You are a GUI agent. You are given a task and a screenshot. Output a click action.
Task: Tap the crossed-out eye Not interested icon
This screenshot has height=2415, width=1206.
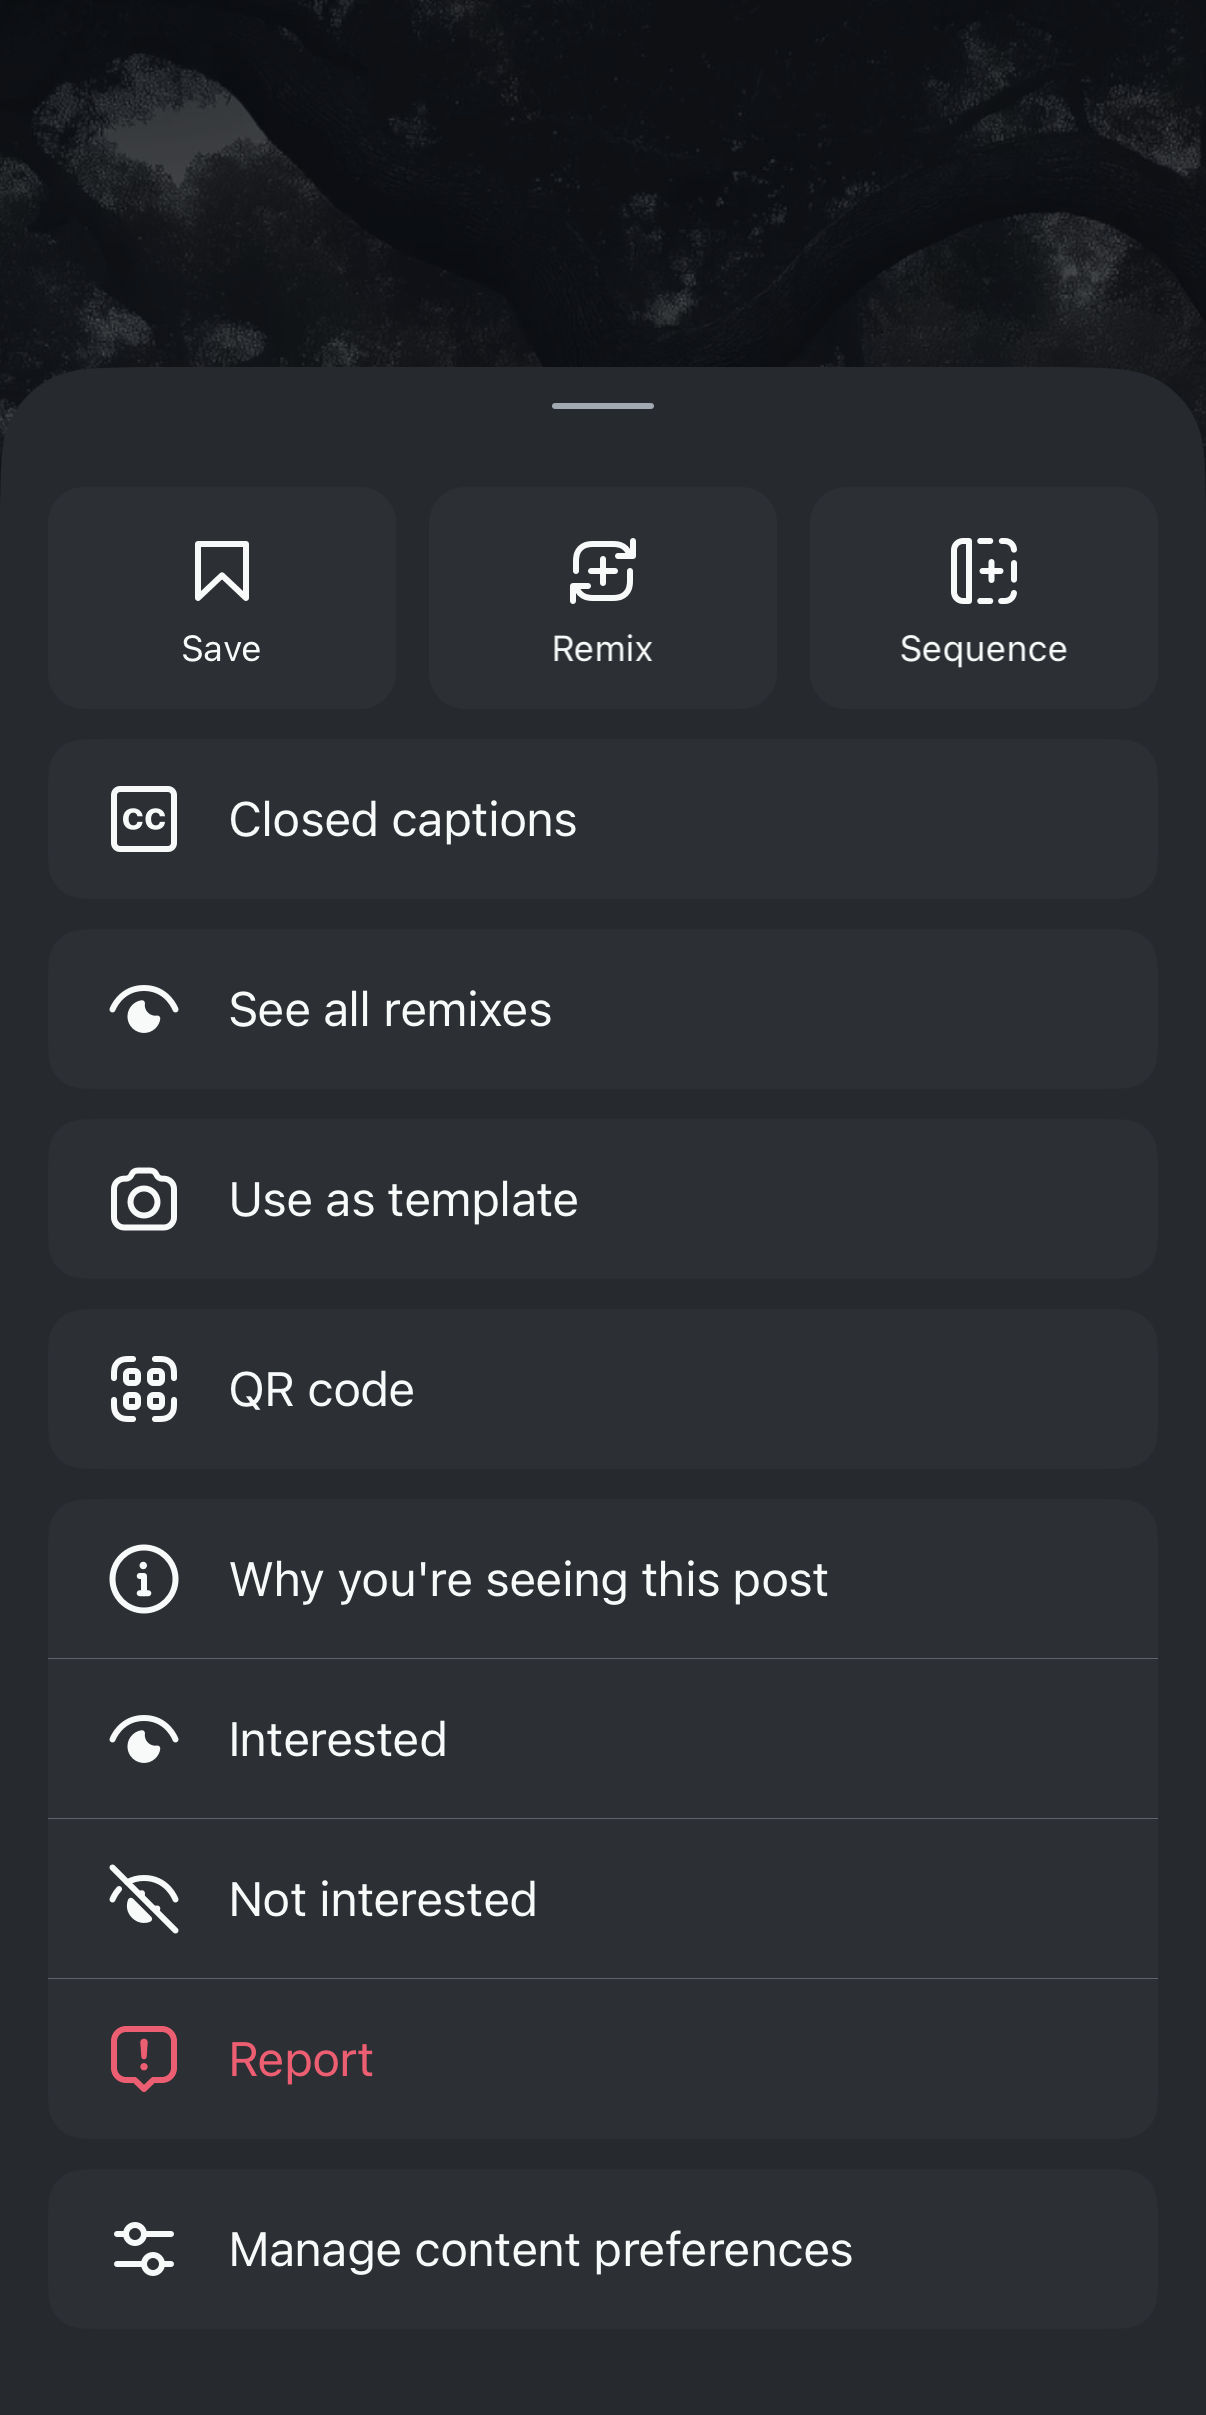point(144,1899)
